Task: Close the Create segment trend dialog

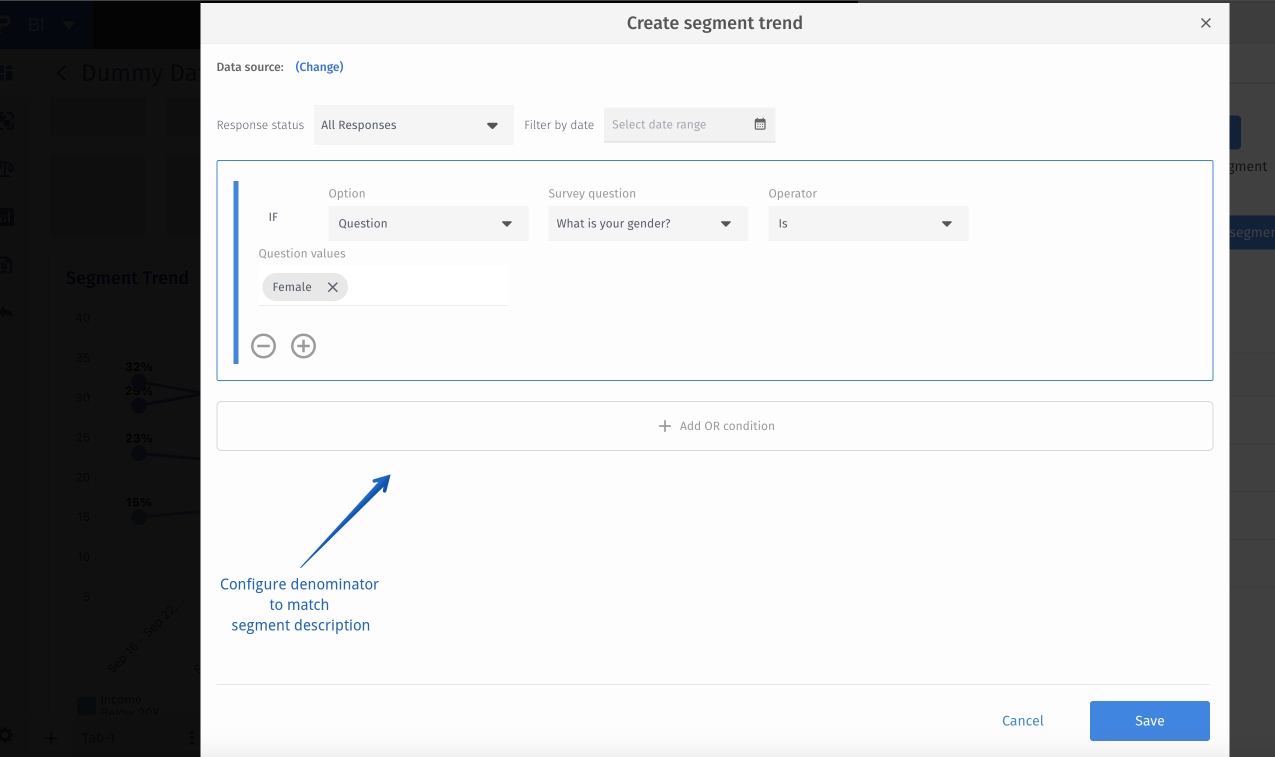Action: click(1205, 23)
